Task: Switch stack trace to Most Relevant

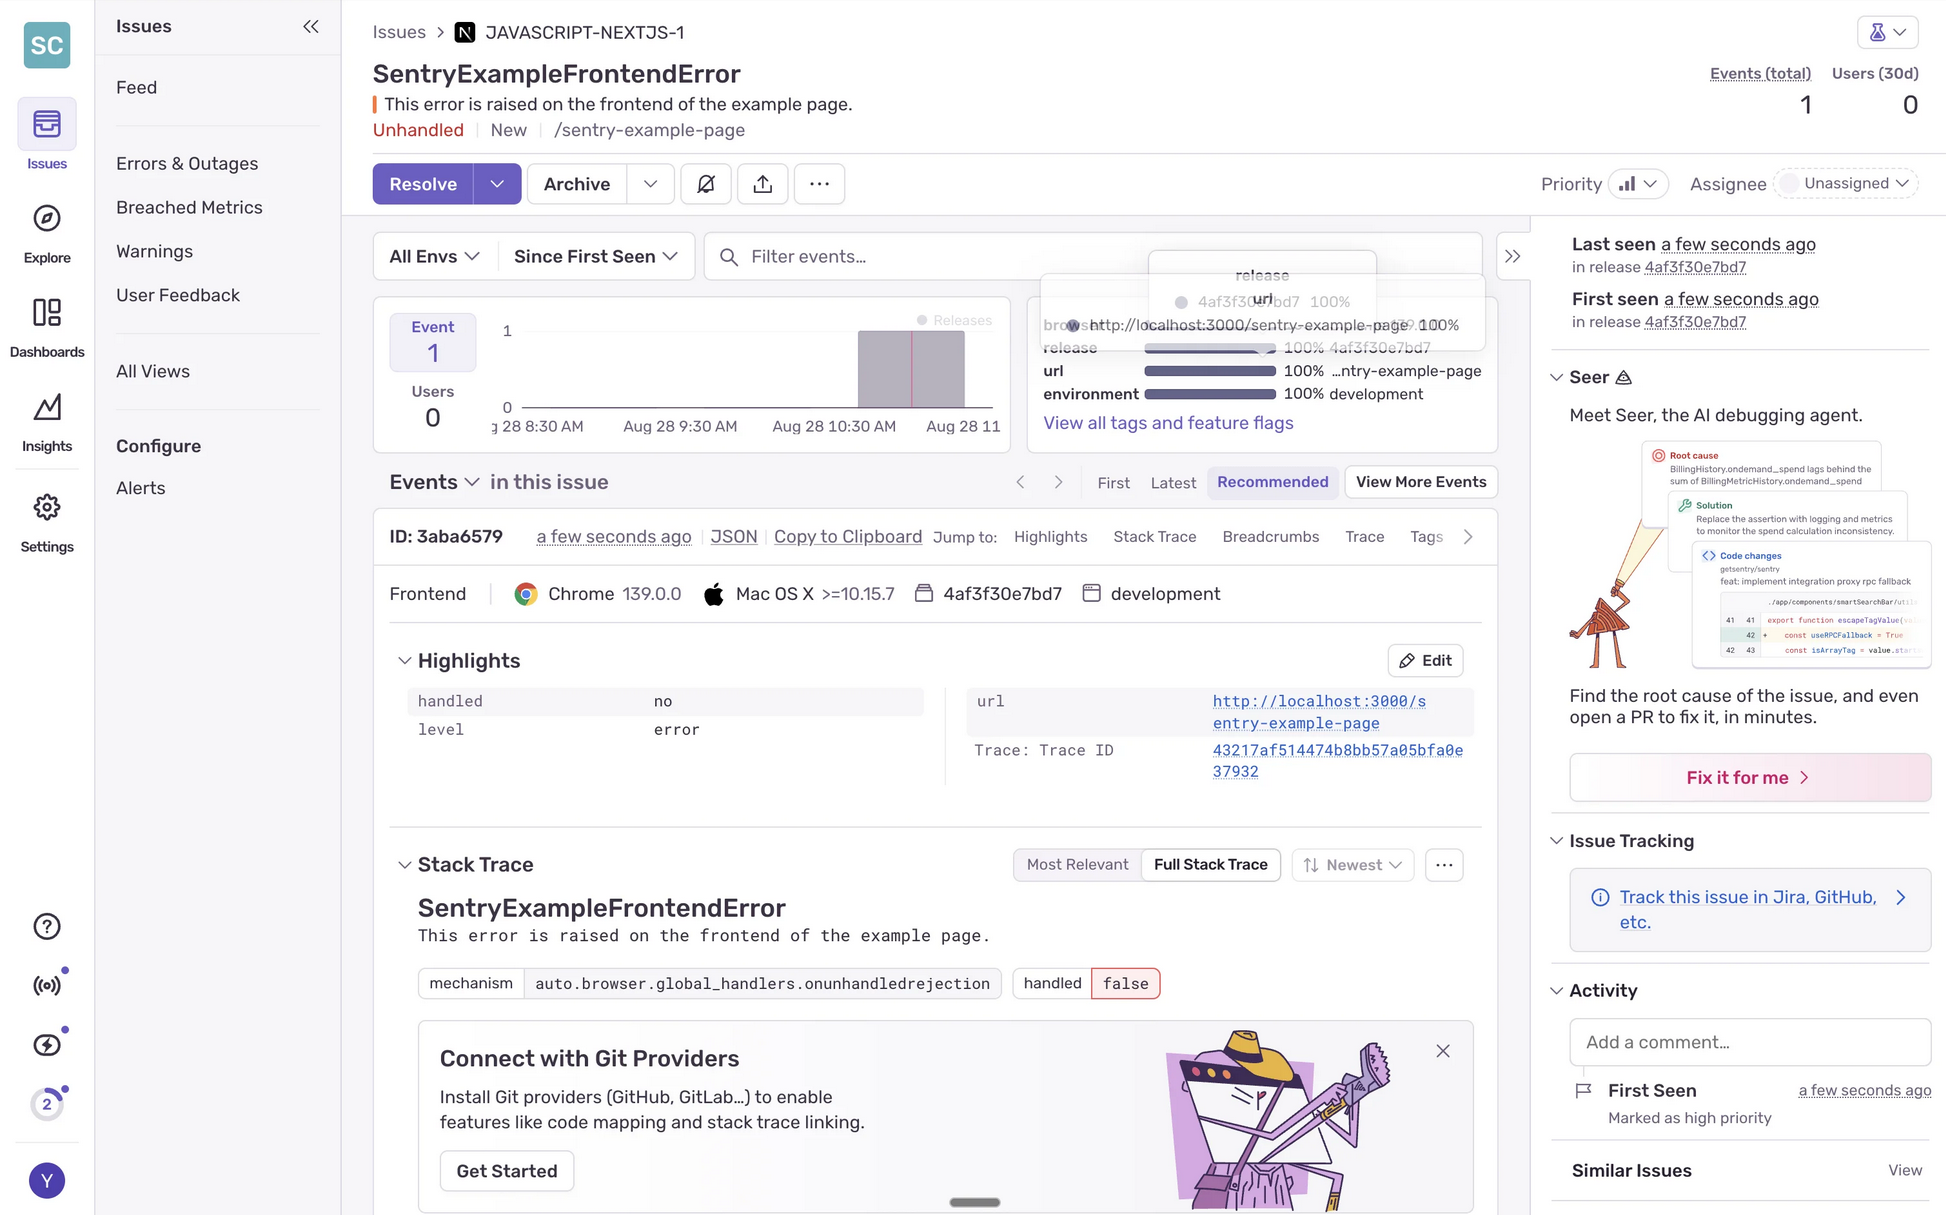Action: [1077, 865]
